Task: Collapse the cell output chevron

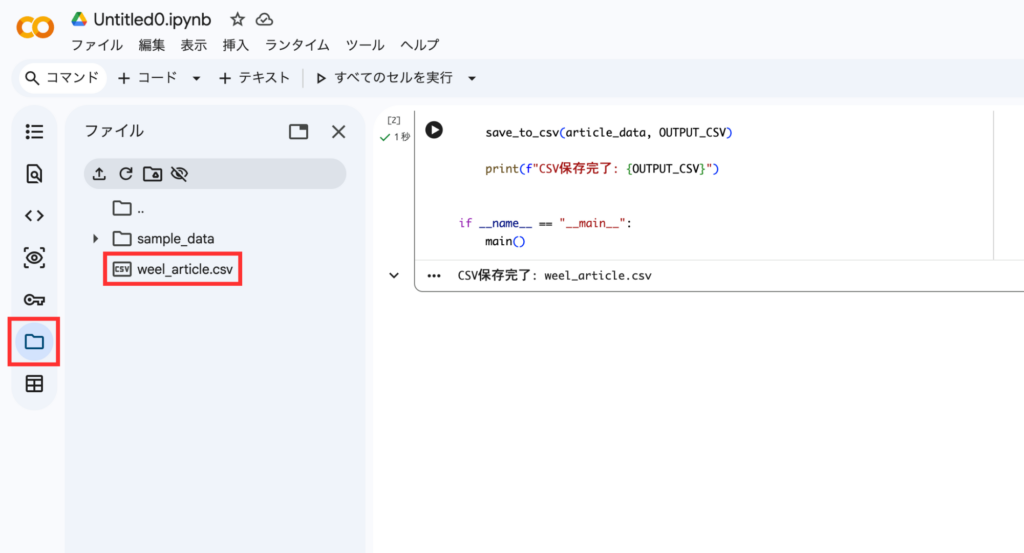Action: 394,276
